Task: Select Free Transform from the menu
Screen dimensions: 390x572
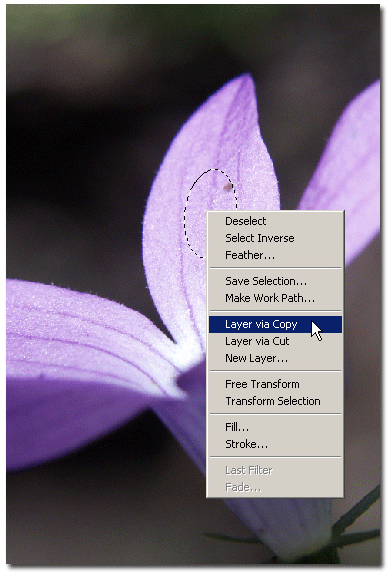Action: point(275,384)
